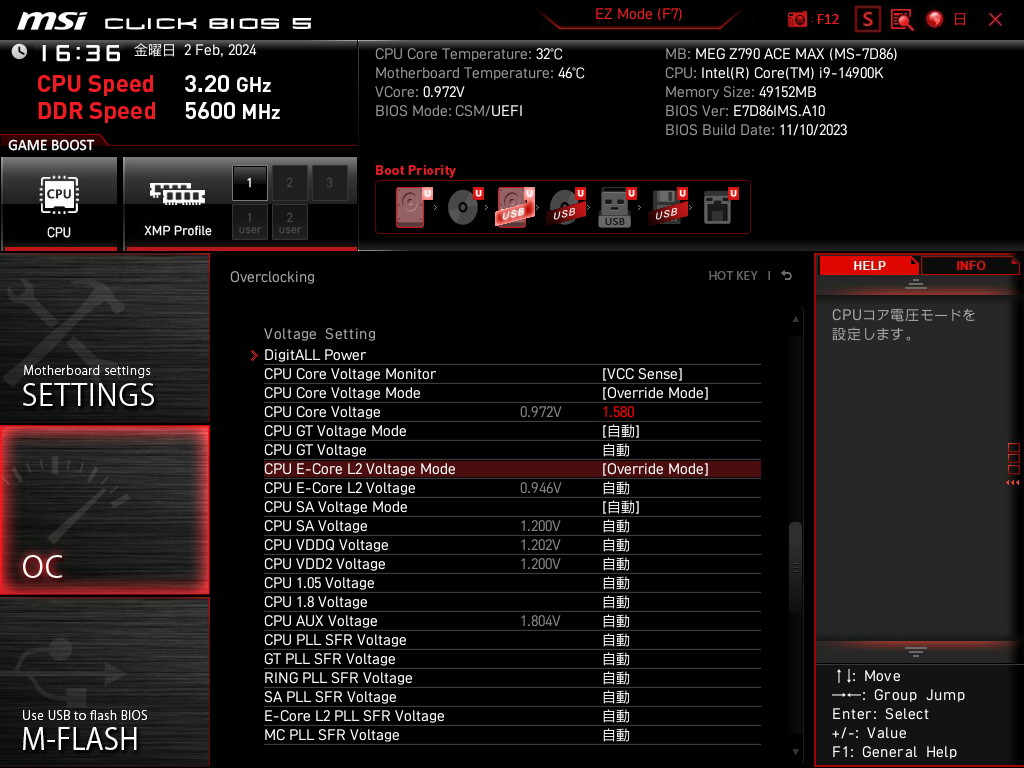Viewport: 1024px width, 768px height.
Task: Open the BIOS search magnifier icon
Action: click(x=901, y=20)
